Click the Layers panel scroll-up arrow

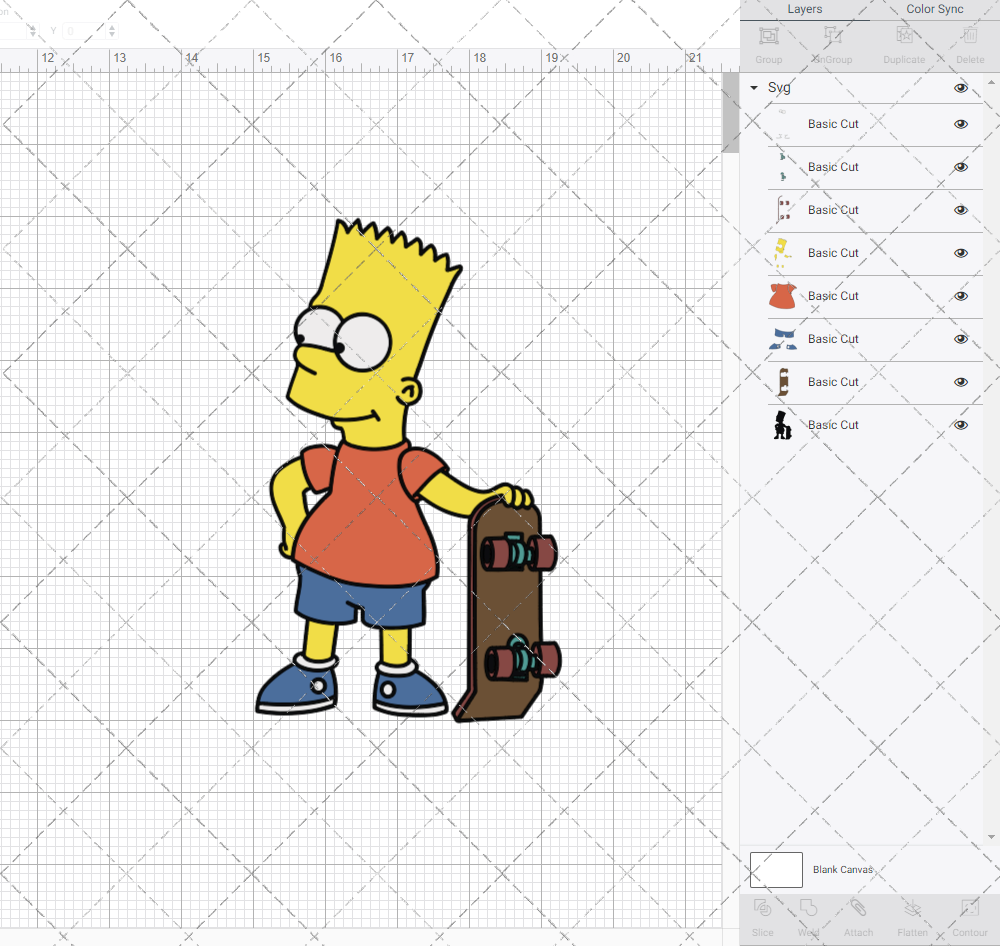point(991,83)
